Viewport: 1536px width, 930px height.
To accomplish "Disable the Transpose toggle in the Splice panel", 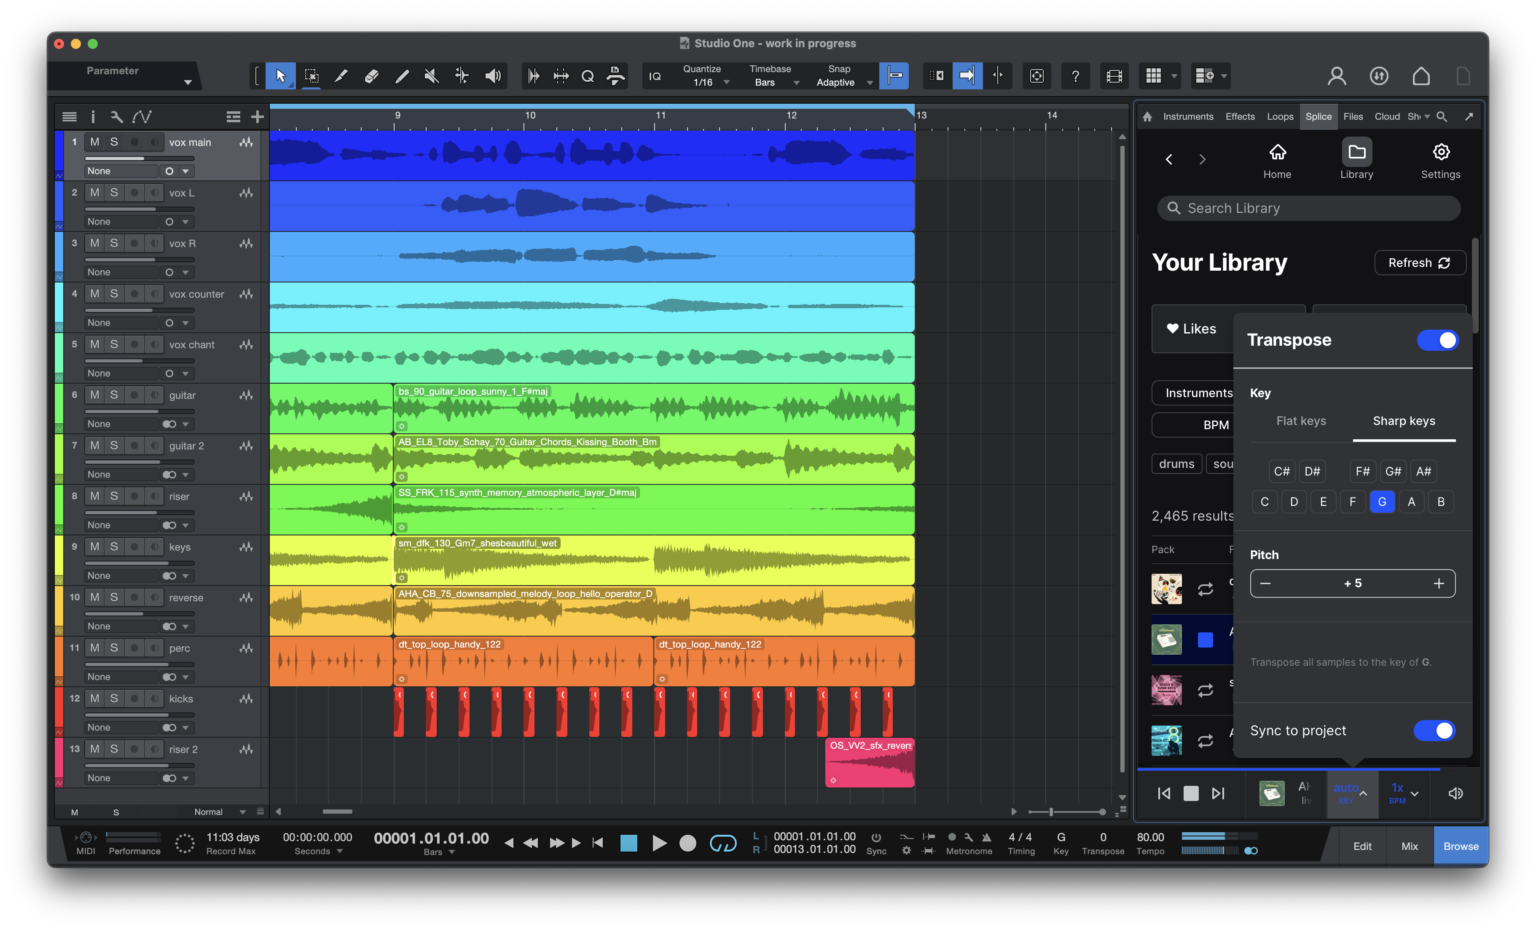I will [x=1437, y=340].
